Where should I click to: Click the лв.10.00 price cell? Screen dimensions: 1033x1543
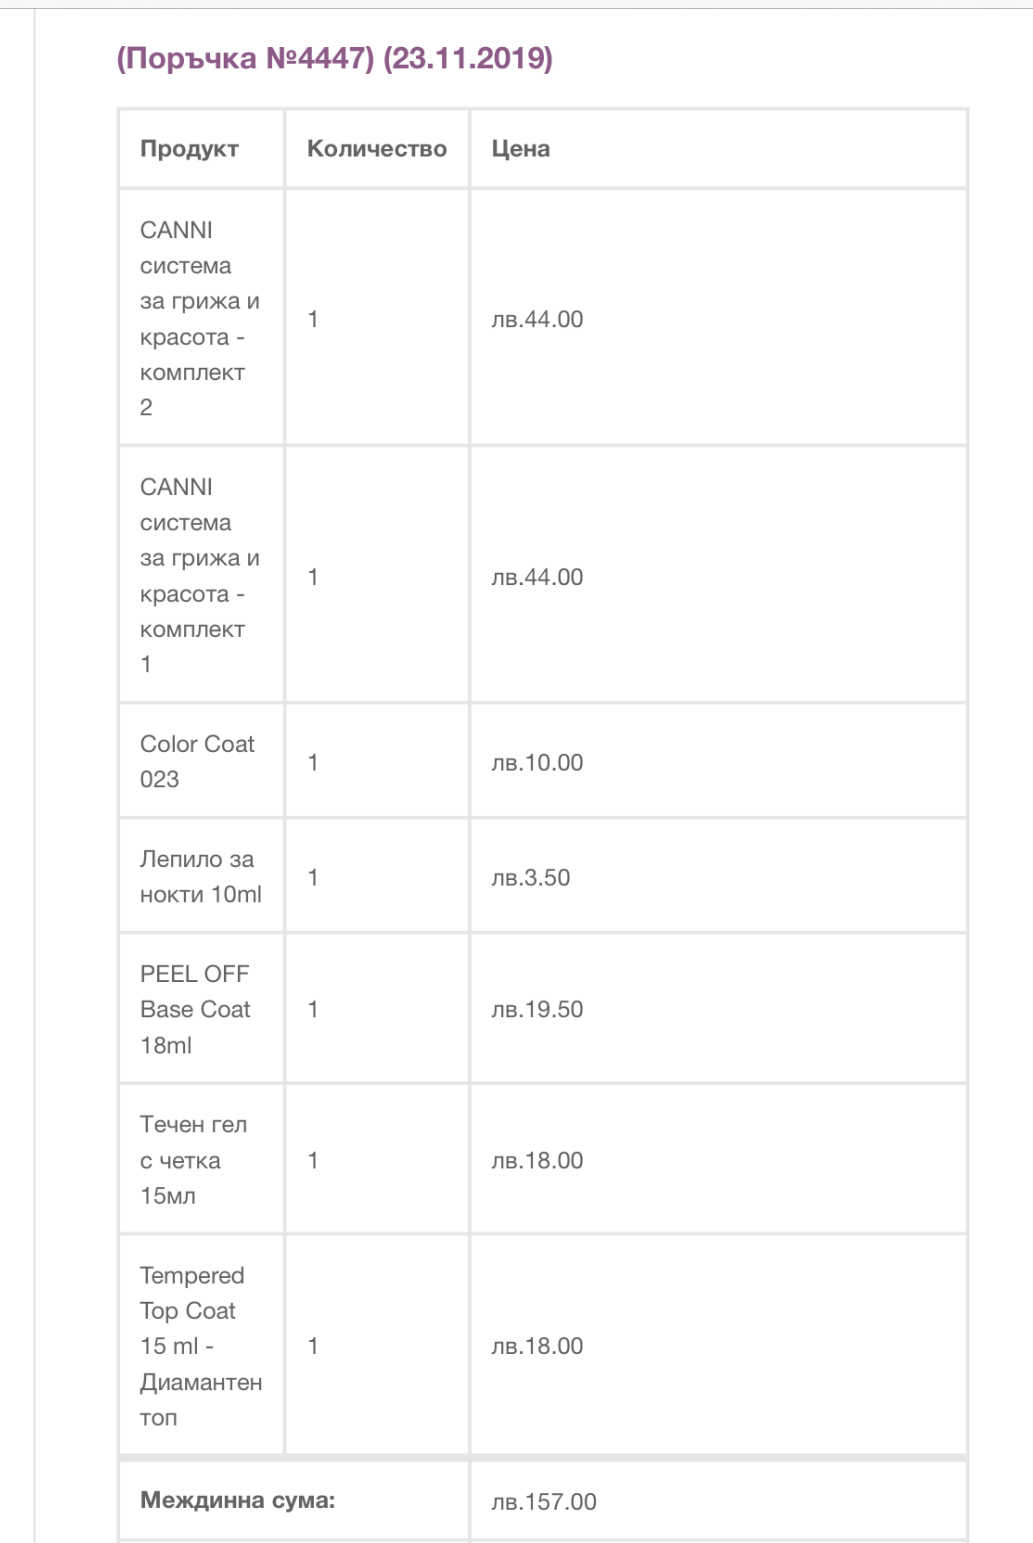[537, 763]
